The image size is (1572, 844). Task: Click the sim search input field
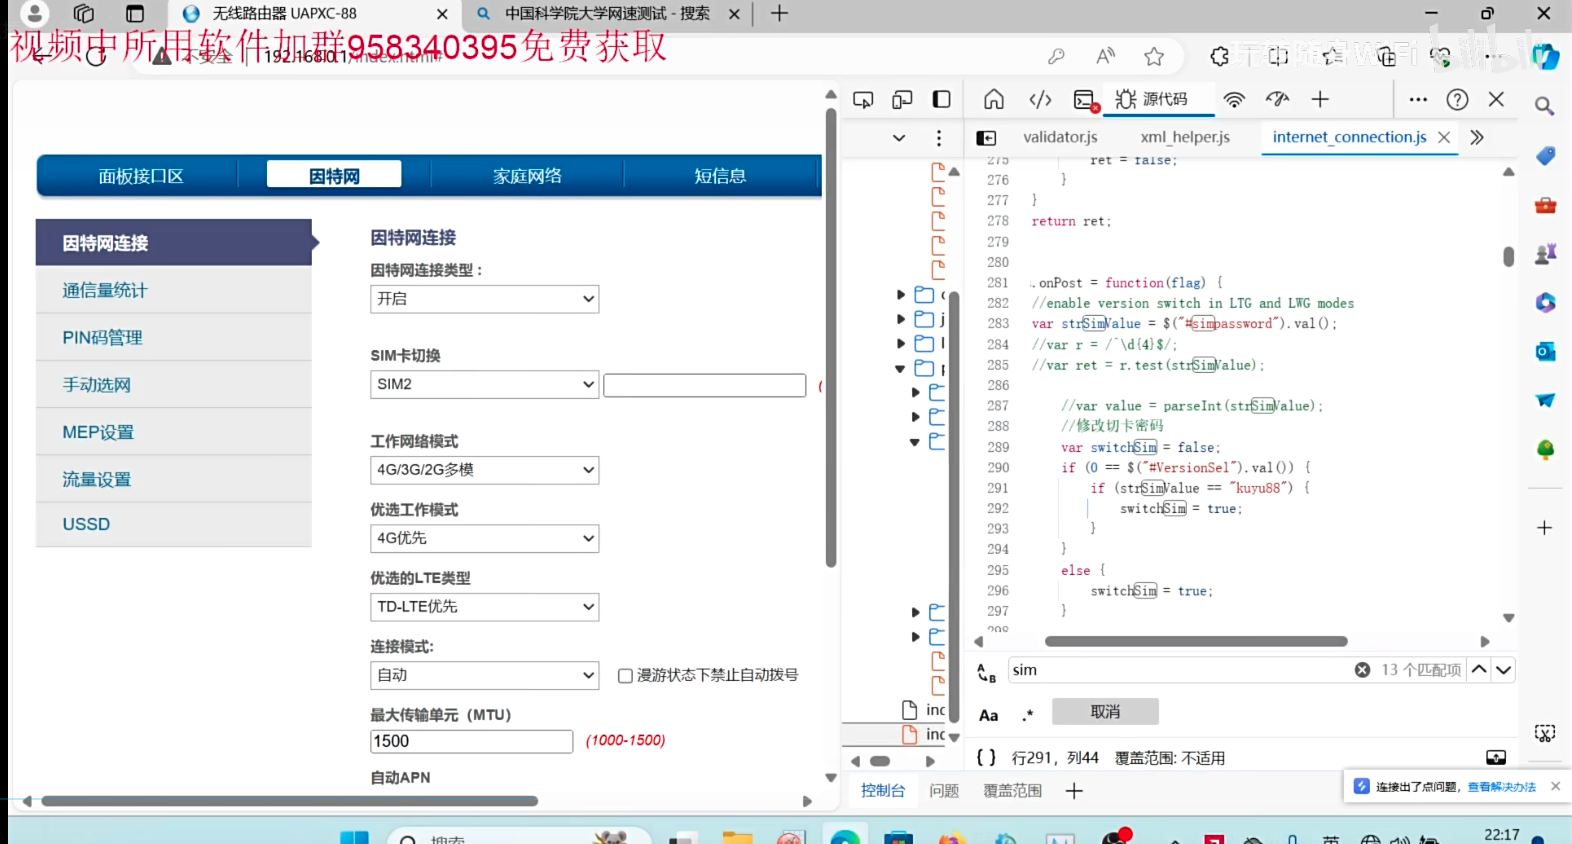click(1180, 670)
